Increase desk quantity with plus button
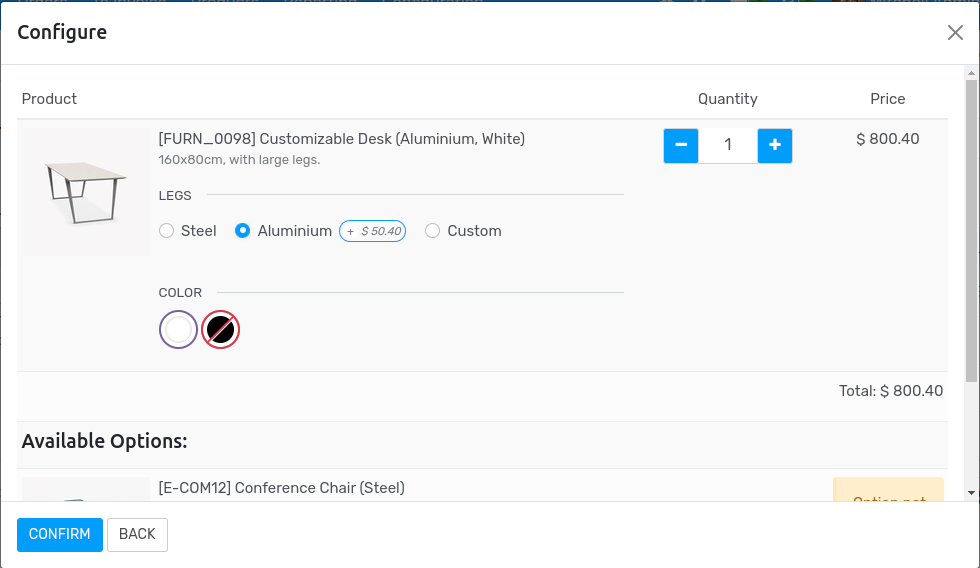This screenshot has width=980, height=568. point(775,145)
